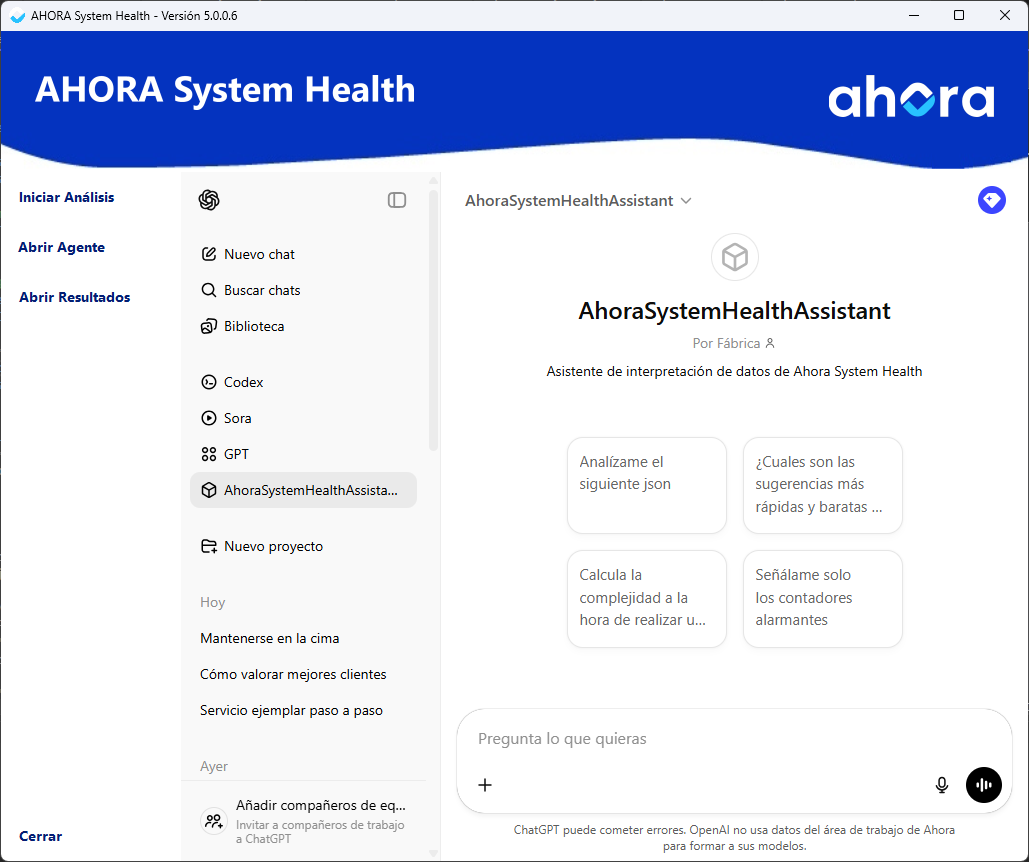Click the AhoraSystemHealthAssistant main heading
Image resolution: width=1029 pixels, height=862 pixels.
[734, 311]
